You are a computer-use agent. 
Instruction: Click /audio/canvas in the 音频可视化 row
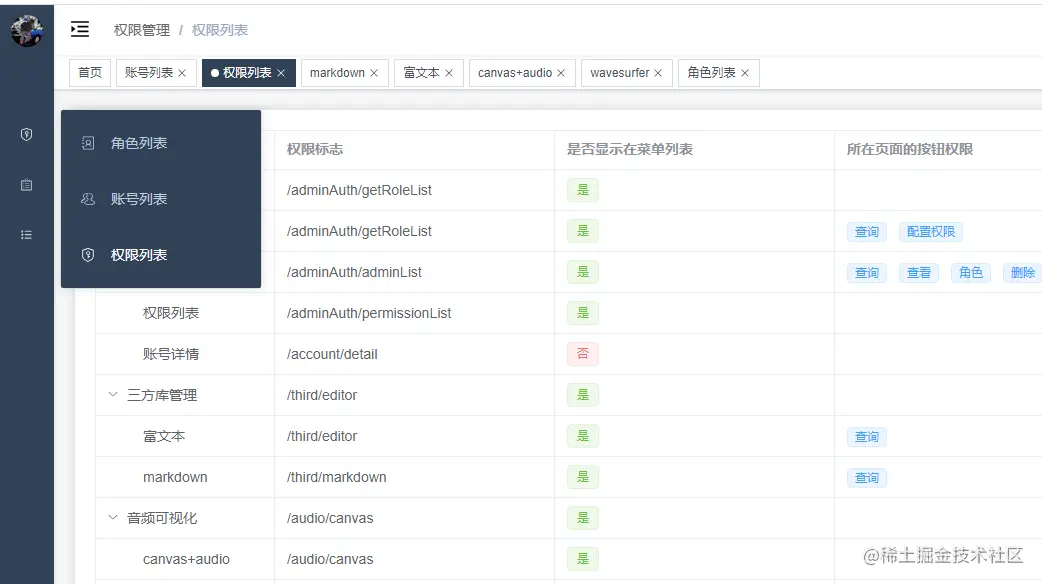tap(330, 518)
